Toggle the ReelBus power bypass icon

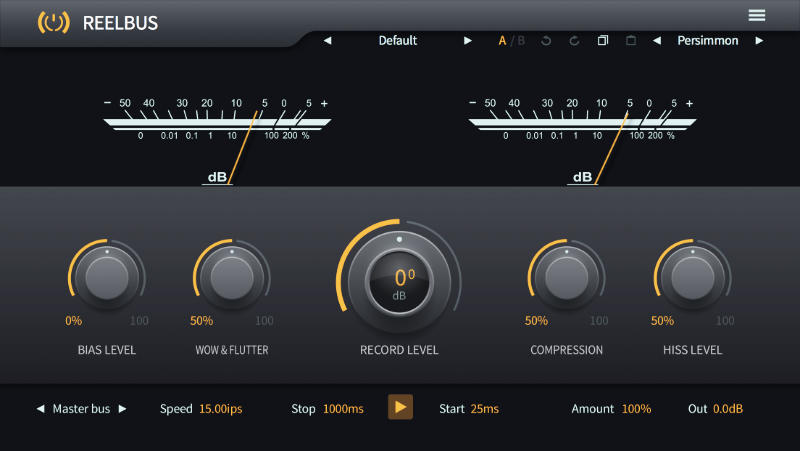[x=54, y=22]
